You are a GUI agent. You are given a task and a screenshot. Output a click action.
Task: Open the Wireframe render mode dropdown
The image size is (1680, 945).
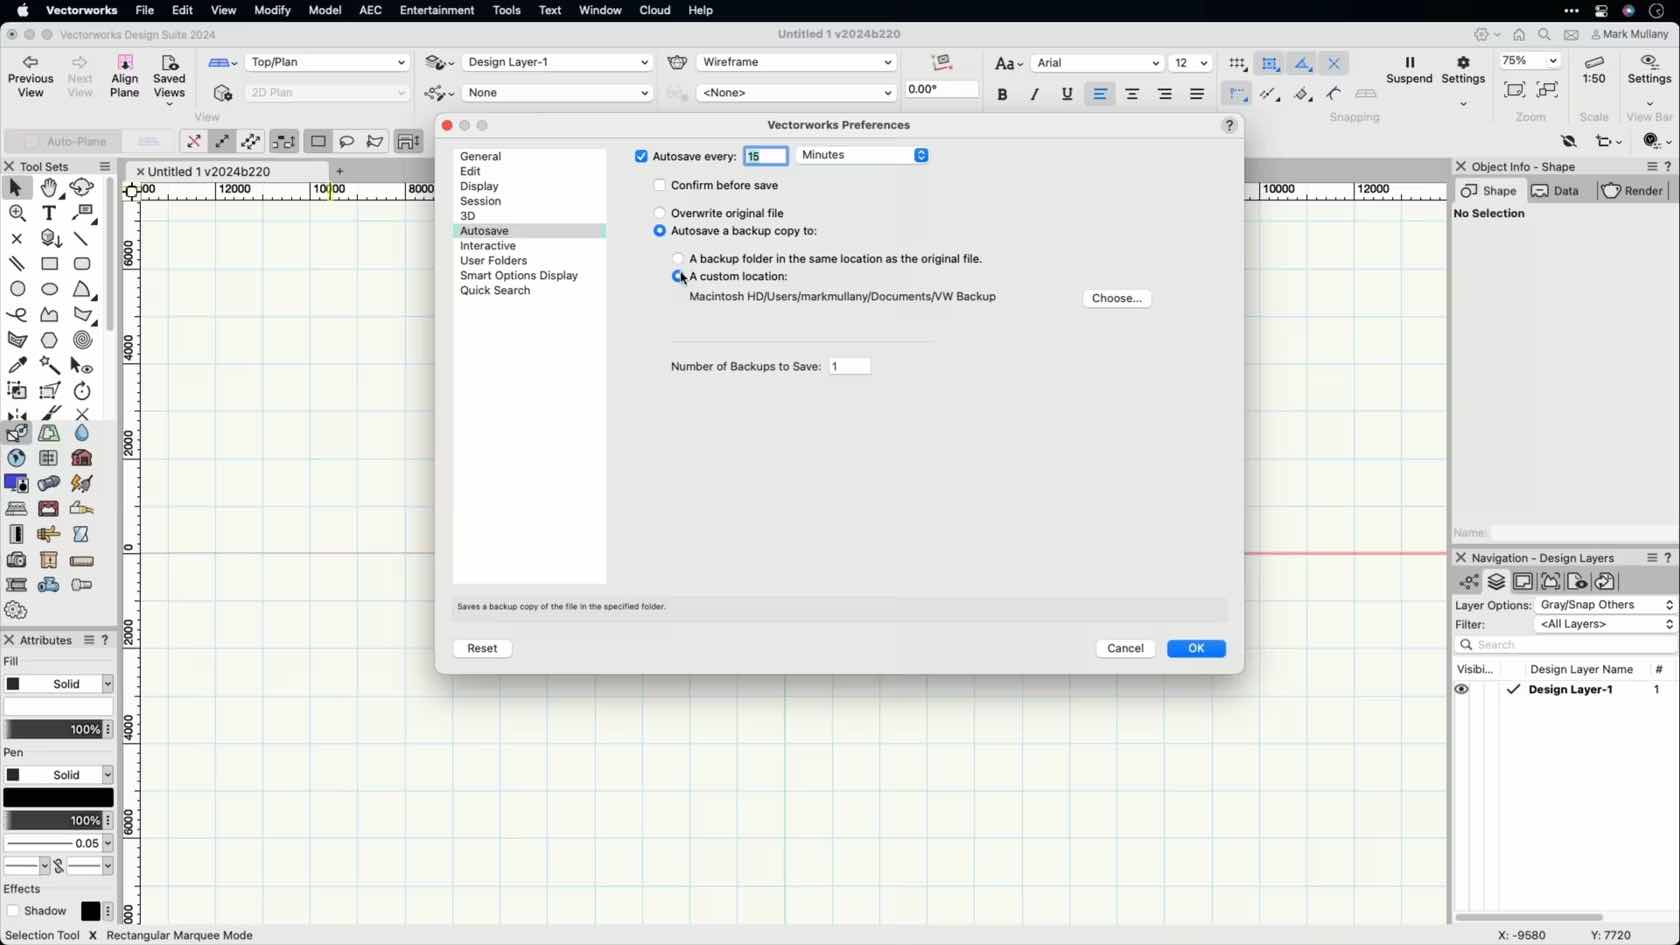[796, 62]
